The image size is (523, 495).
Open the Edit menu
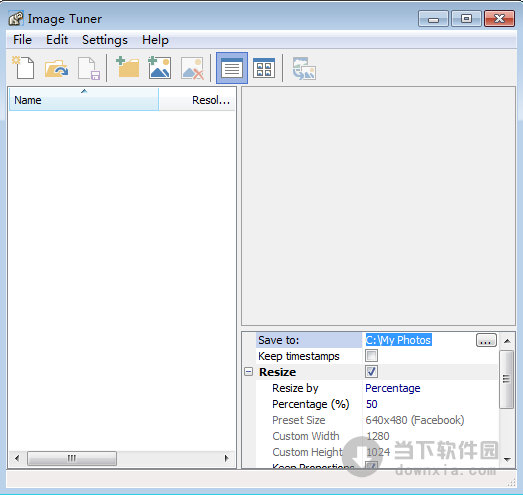(57, 40)
